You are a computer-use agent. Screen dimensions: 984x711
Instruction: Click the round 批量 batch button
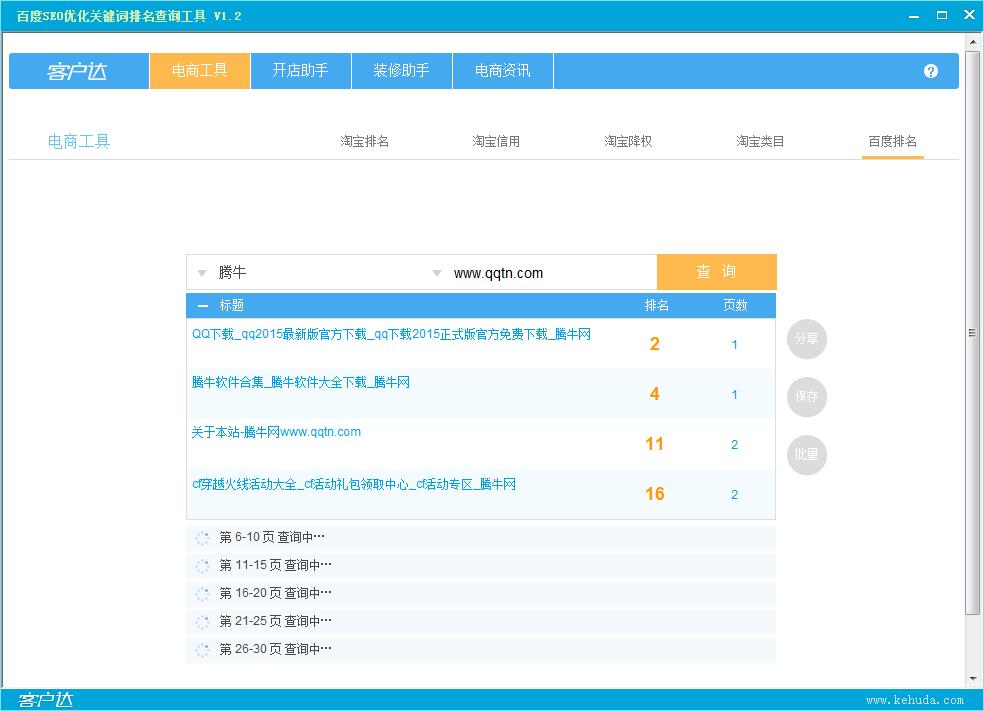pyautogui.click(x=806, y=455)
